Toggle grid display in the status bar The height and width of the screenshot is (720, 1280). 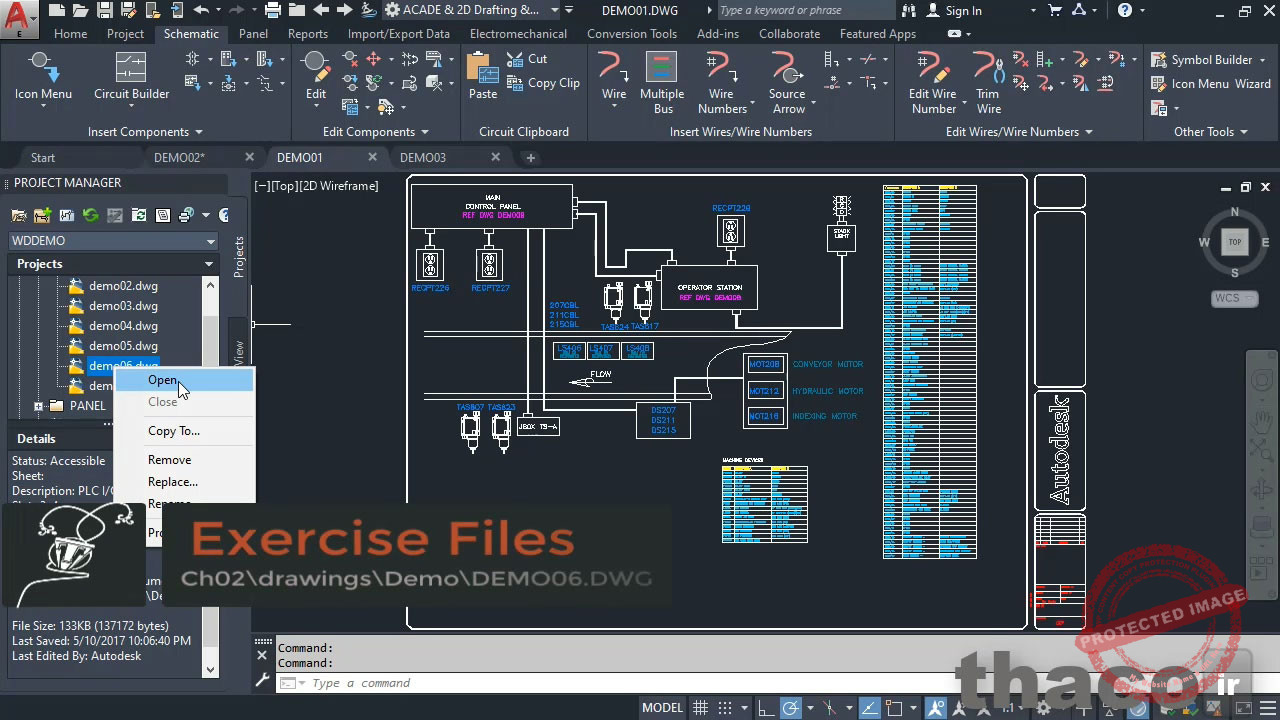[700, 707]
